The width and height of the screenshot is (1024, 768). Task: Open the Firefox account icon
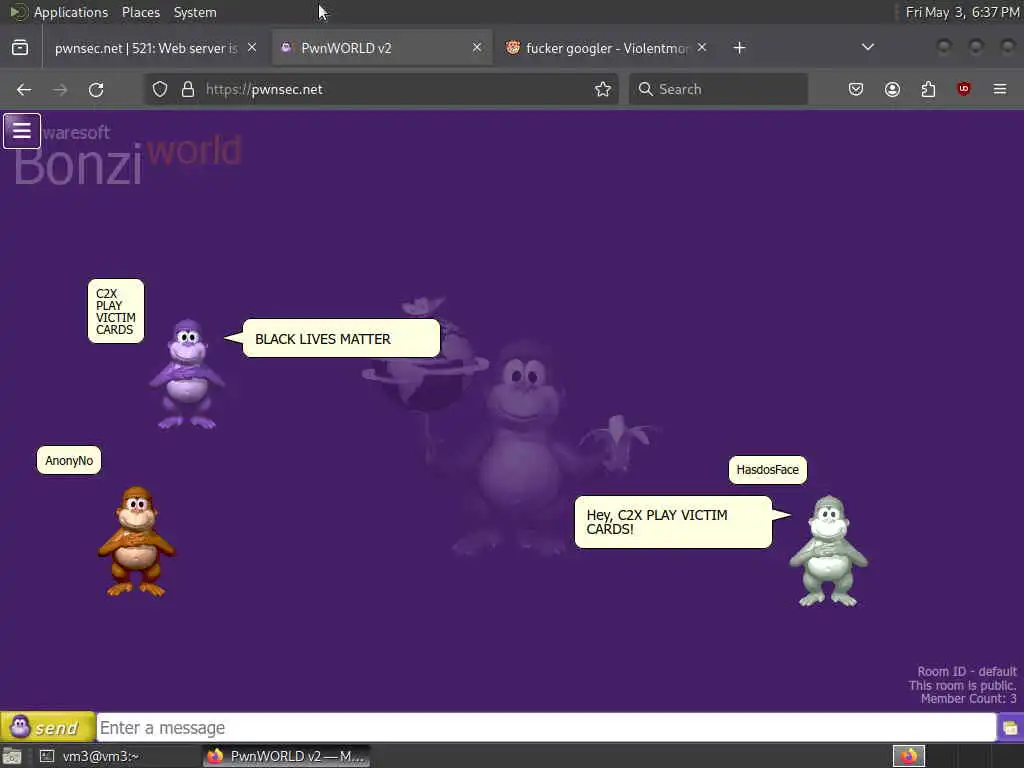892,89
